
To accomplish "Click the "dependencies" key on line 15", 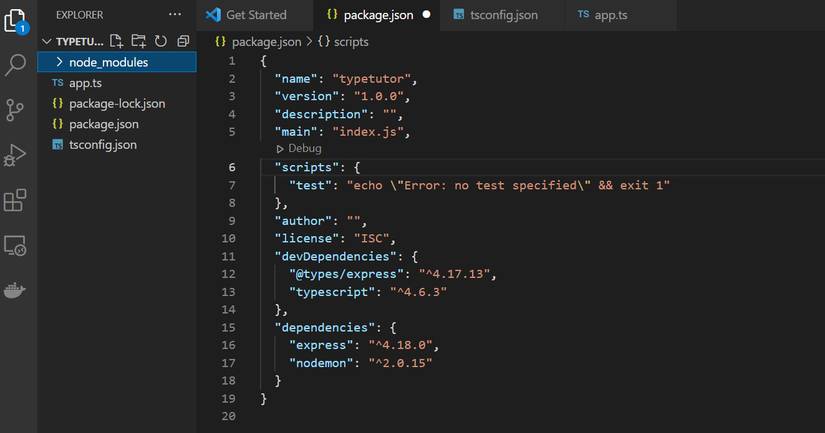I will [325, 328].
